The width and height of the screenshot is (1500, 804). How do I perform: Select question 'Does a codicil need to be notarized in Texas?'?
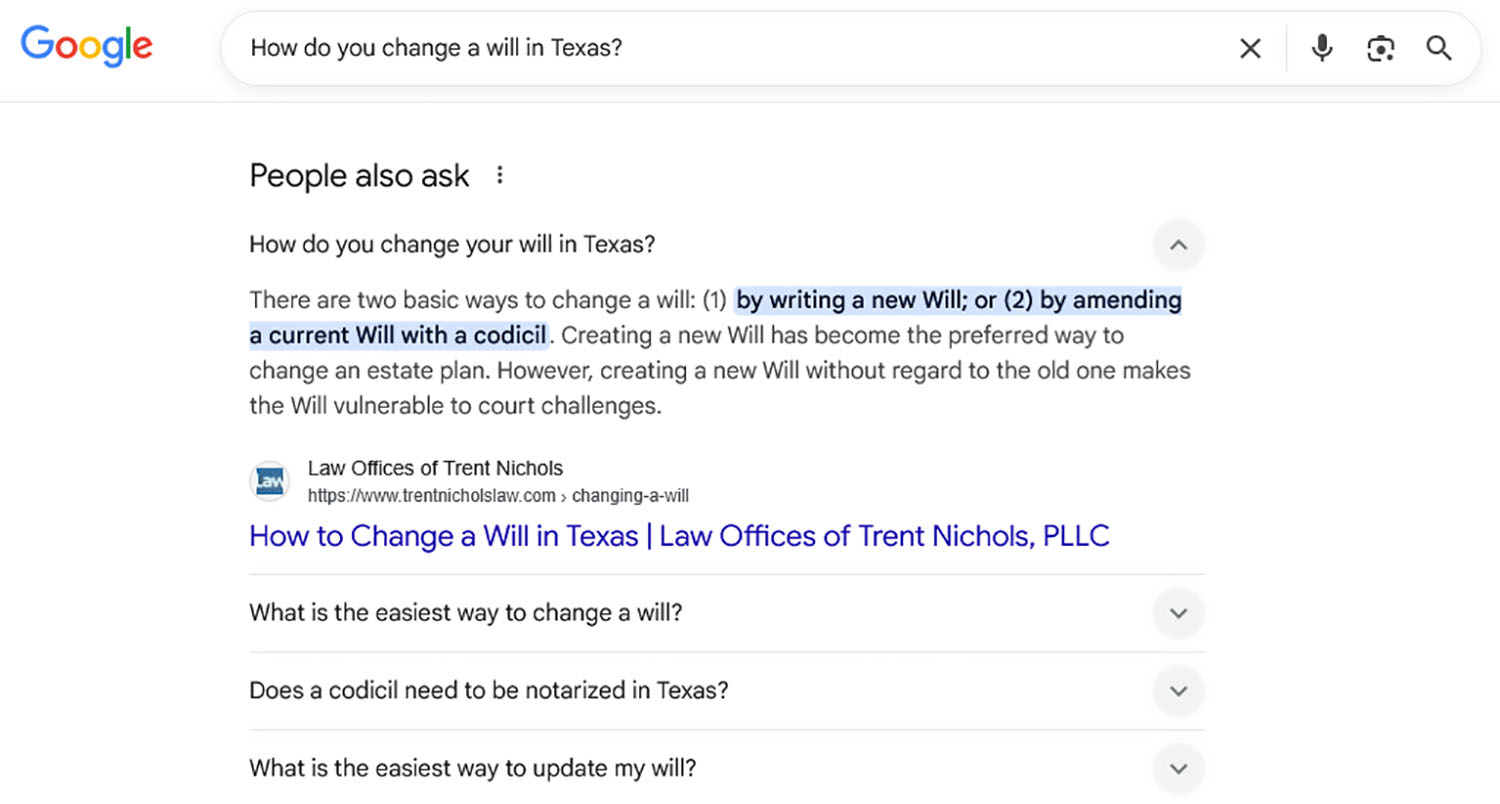click(x=488, y=691)
